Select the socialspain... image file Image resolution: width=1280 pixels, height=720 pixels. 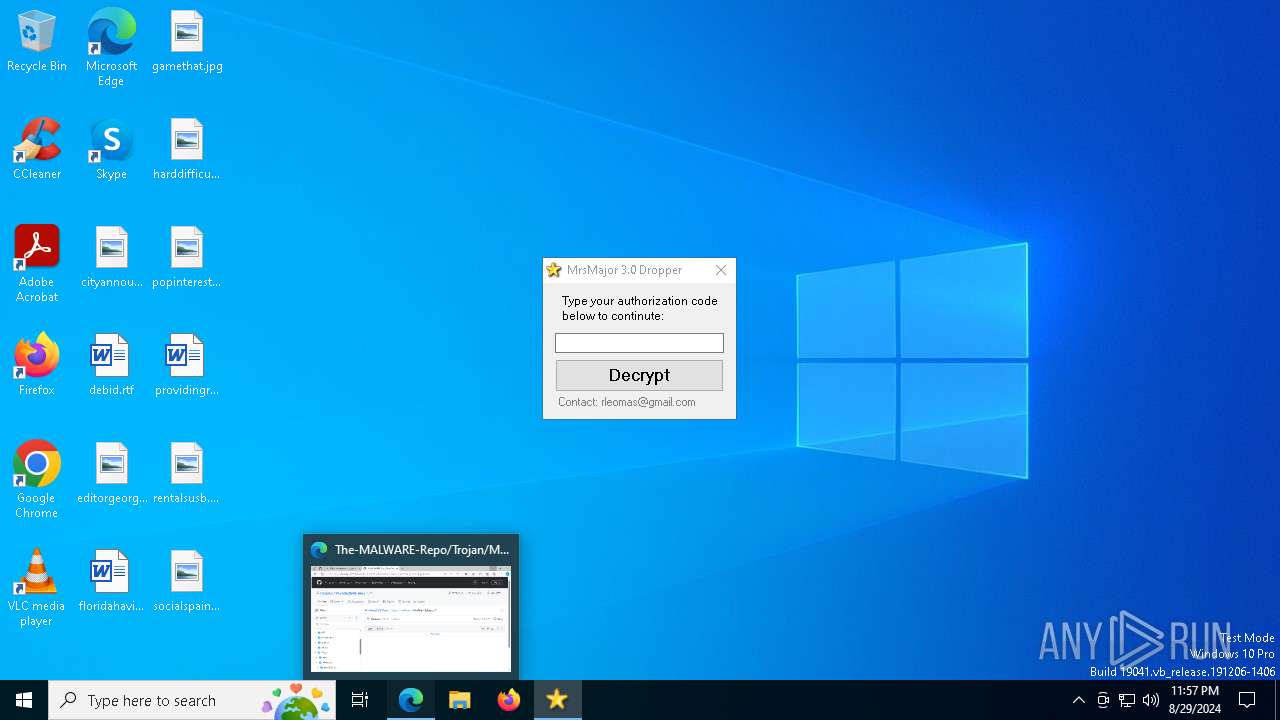click(x=187, y=582)
